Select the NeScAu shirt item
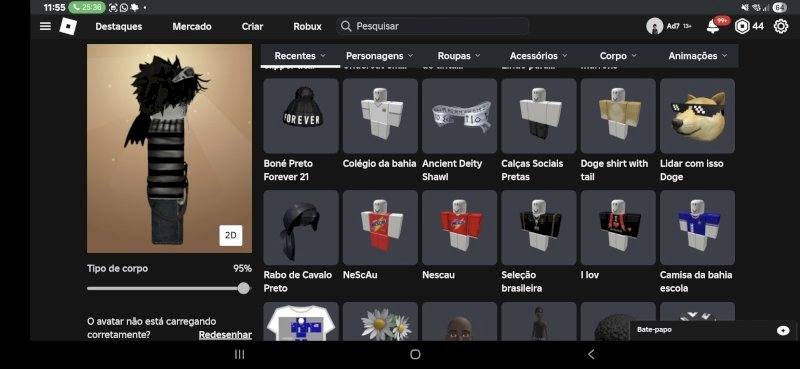 click(380, 228)
